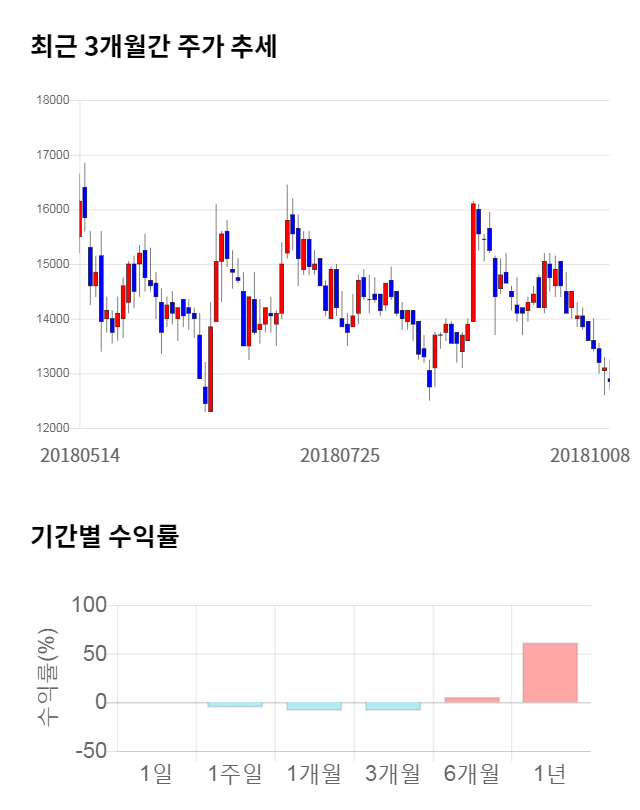Click the '기간별 수익률' section heading
Image resolution: width=640 pixels, height=810 pixels.
coord(104,536)
